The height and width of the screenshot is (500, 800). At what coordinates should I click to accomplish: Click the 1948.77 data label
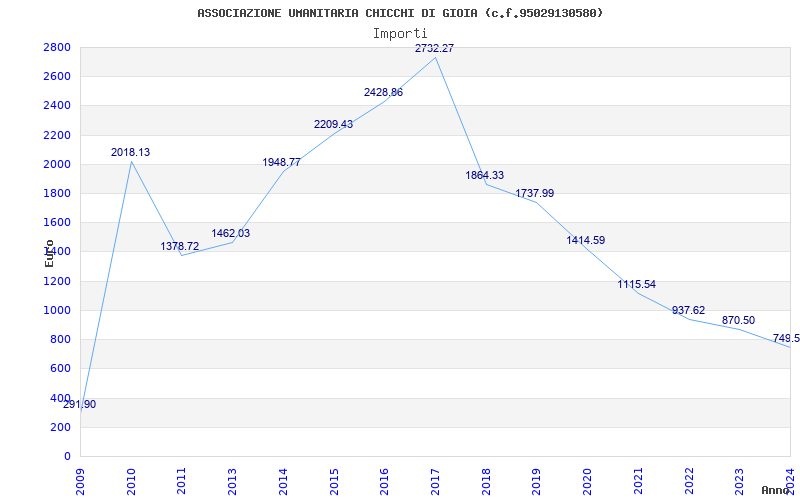pos(282,162)
